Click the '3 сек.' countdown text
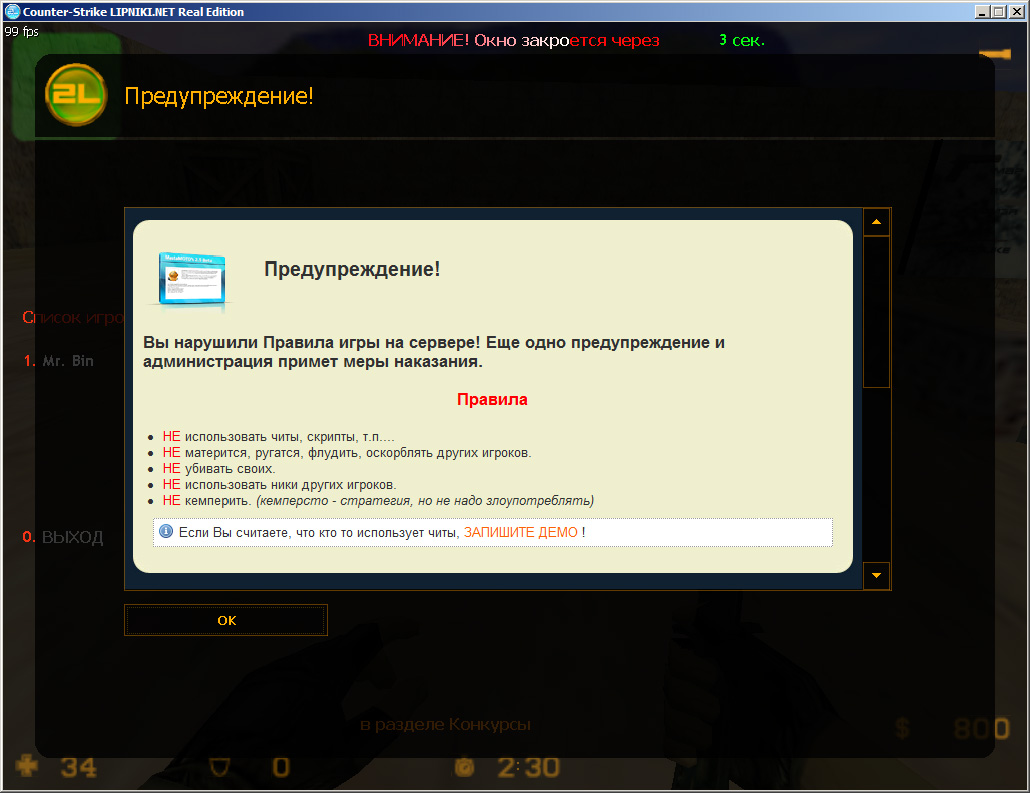Viewport: 1030px width, 793px height. pos(742,40)
